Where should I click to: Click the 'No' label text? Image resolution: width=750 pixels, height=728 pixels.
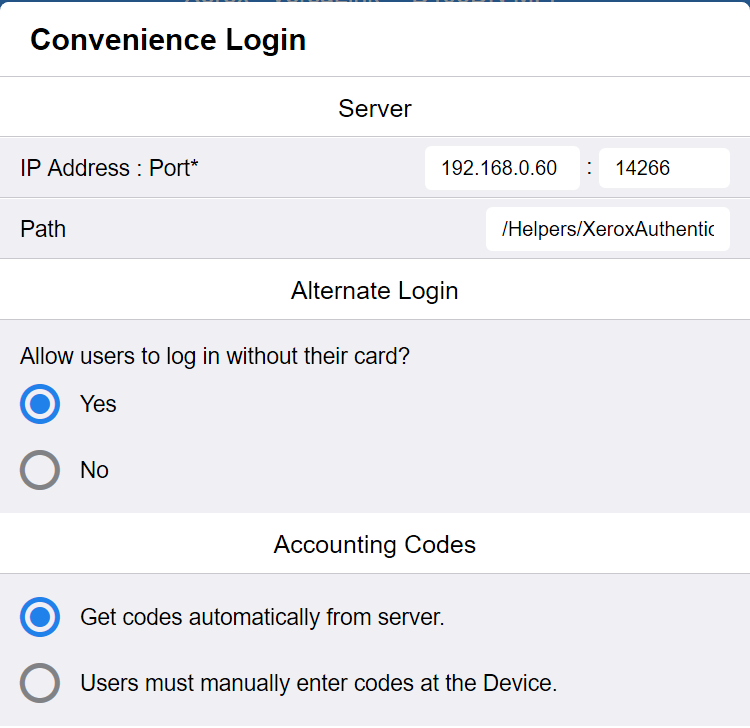click(x=94, y=470)
